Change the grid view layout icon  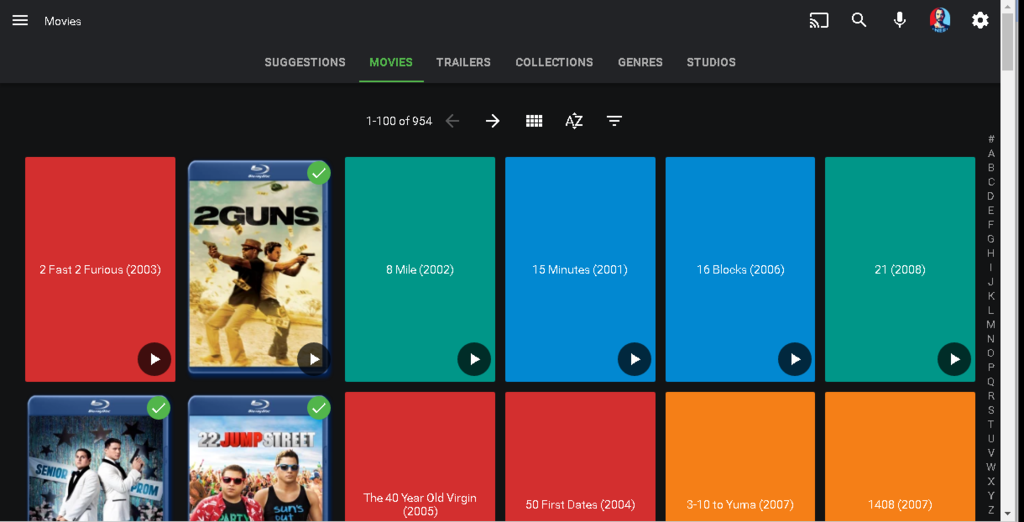click(534, 121)
